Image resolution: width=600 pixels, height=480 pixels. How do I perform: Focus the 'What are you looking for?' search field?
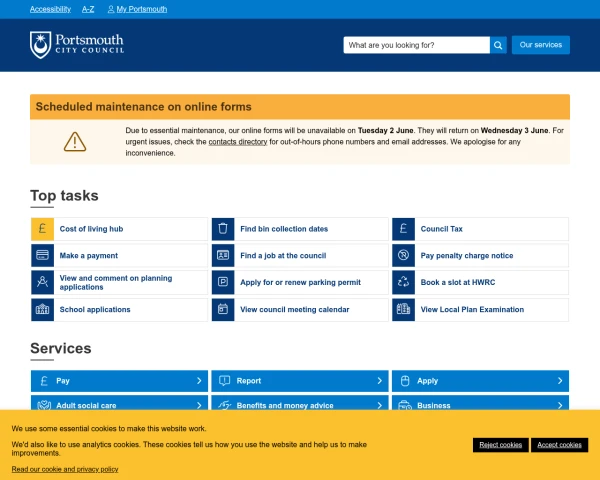tap(416, 45)
